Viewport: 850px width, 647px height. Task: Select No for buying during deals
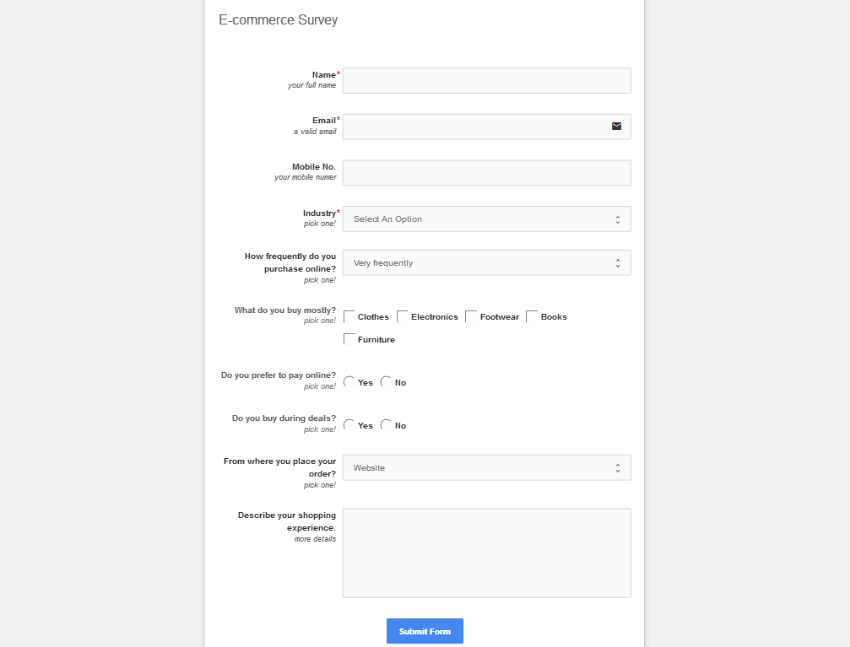(x=386, y=424)
